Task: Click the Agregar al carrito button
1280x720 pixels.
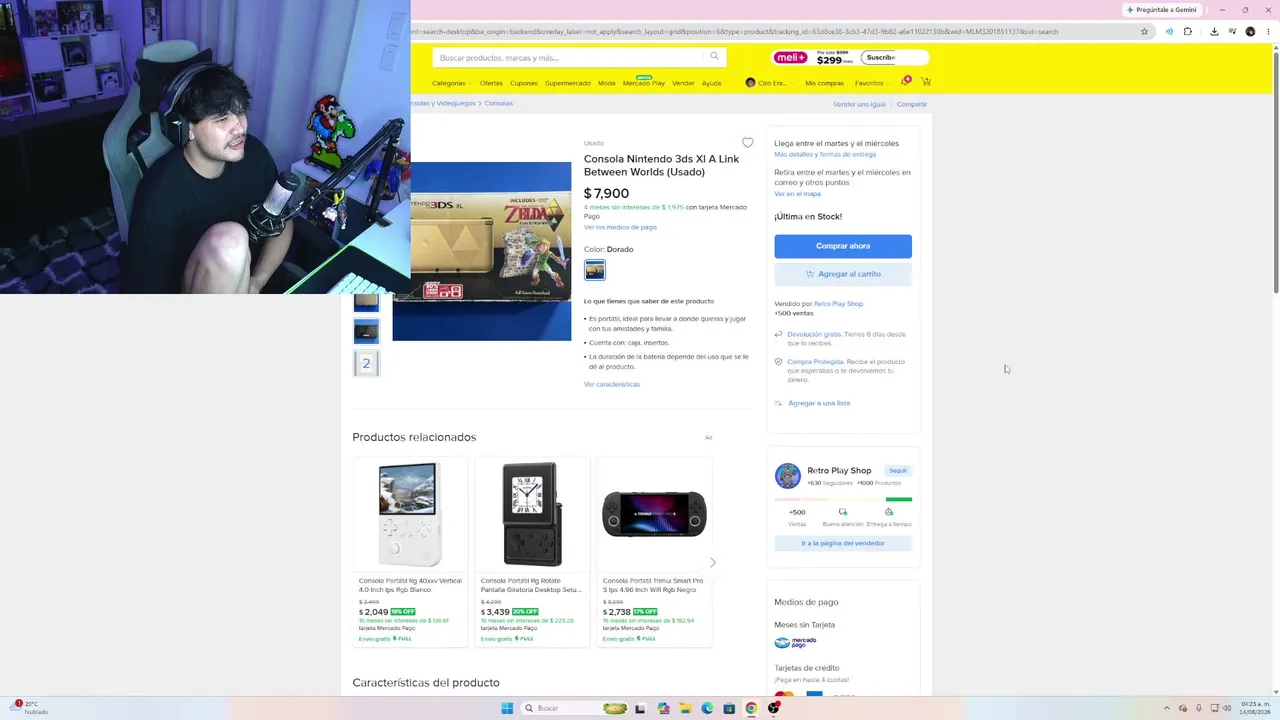Action: tap(843, 274)
